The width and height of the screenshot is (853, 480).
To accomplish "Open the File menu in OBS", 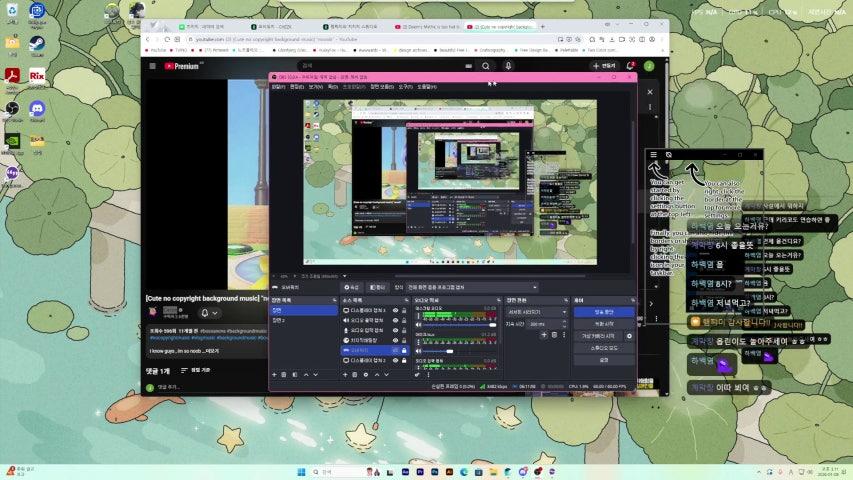I will pyautogui.click(x=277, y=87).
